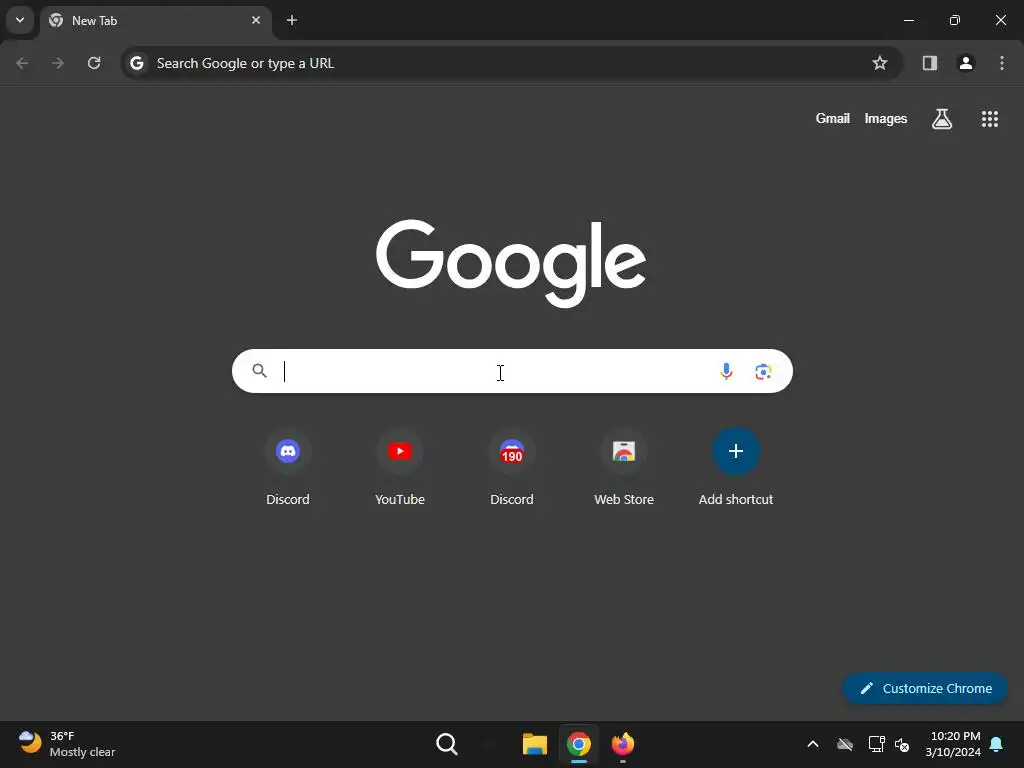This screenshot has height=768, width=1024.
Task: Close the New Tab tab
Action: [255, 20]
